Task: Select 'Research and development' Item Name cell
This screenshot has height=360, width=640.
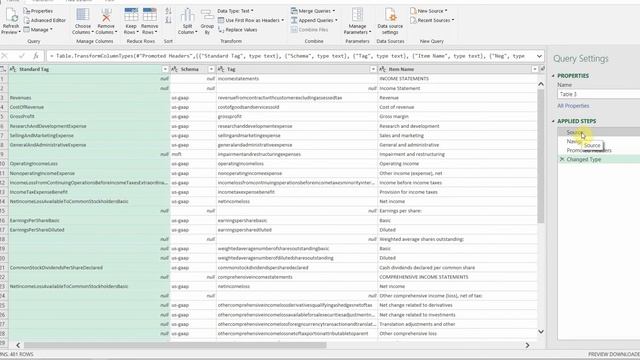Action: 458,126
